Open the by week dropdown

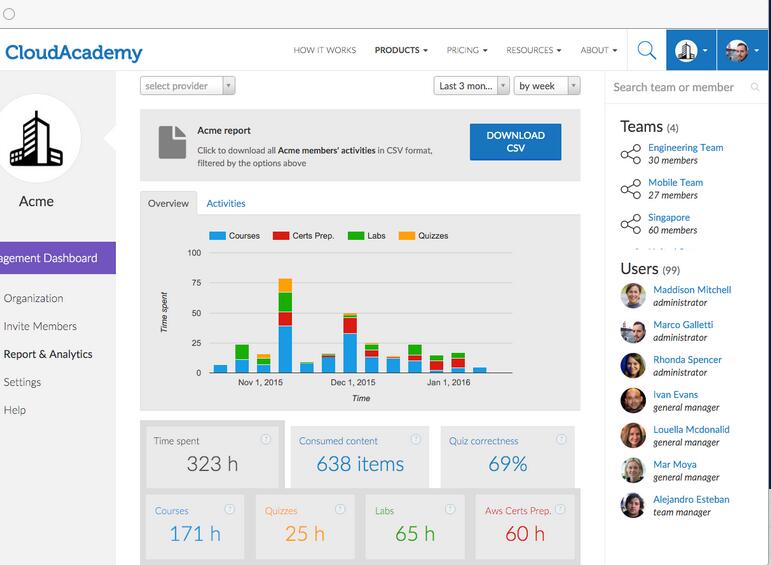point(547,86)
